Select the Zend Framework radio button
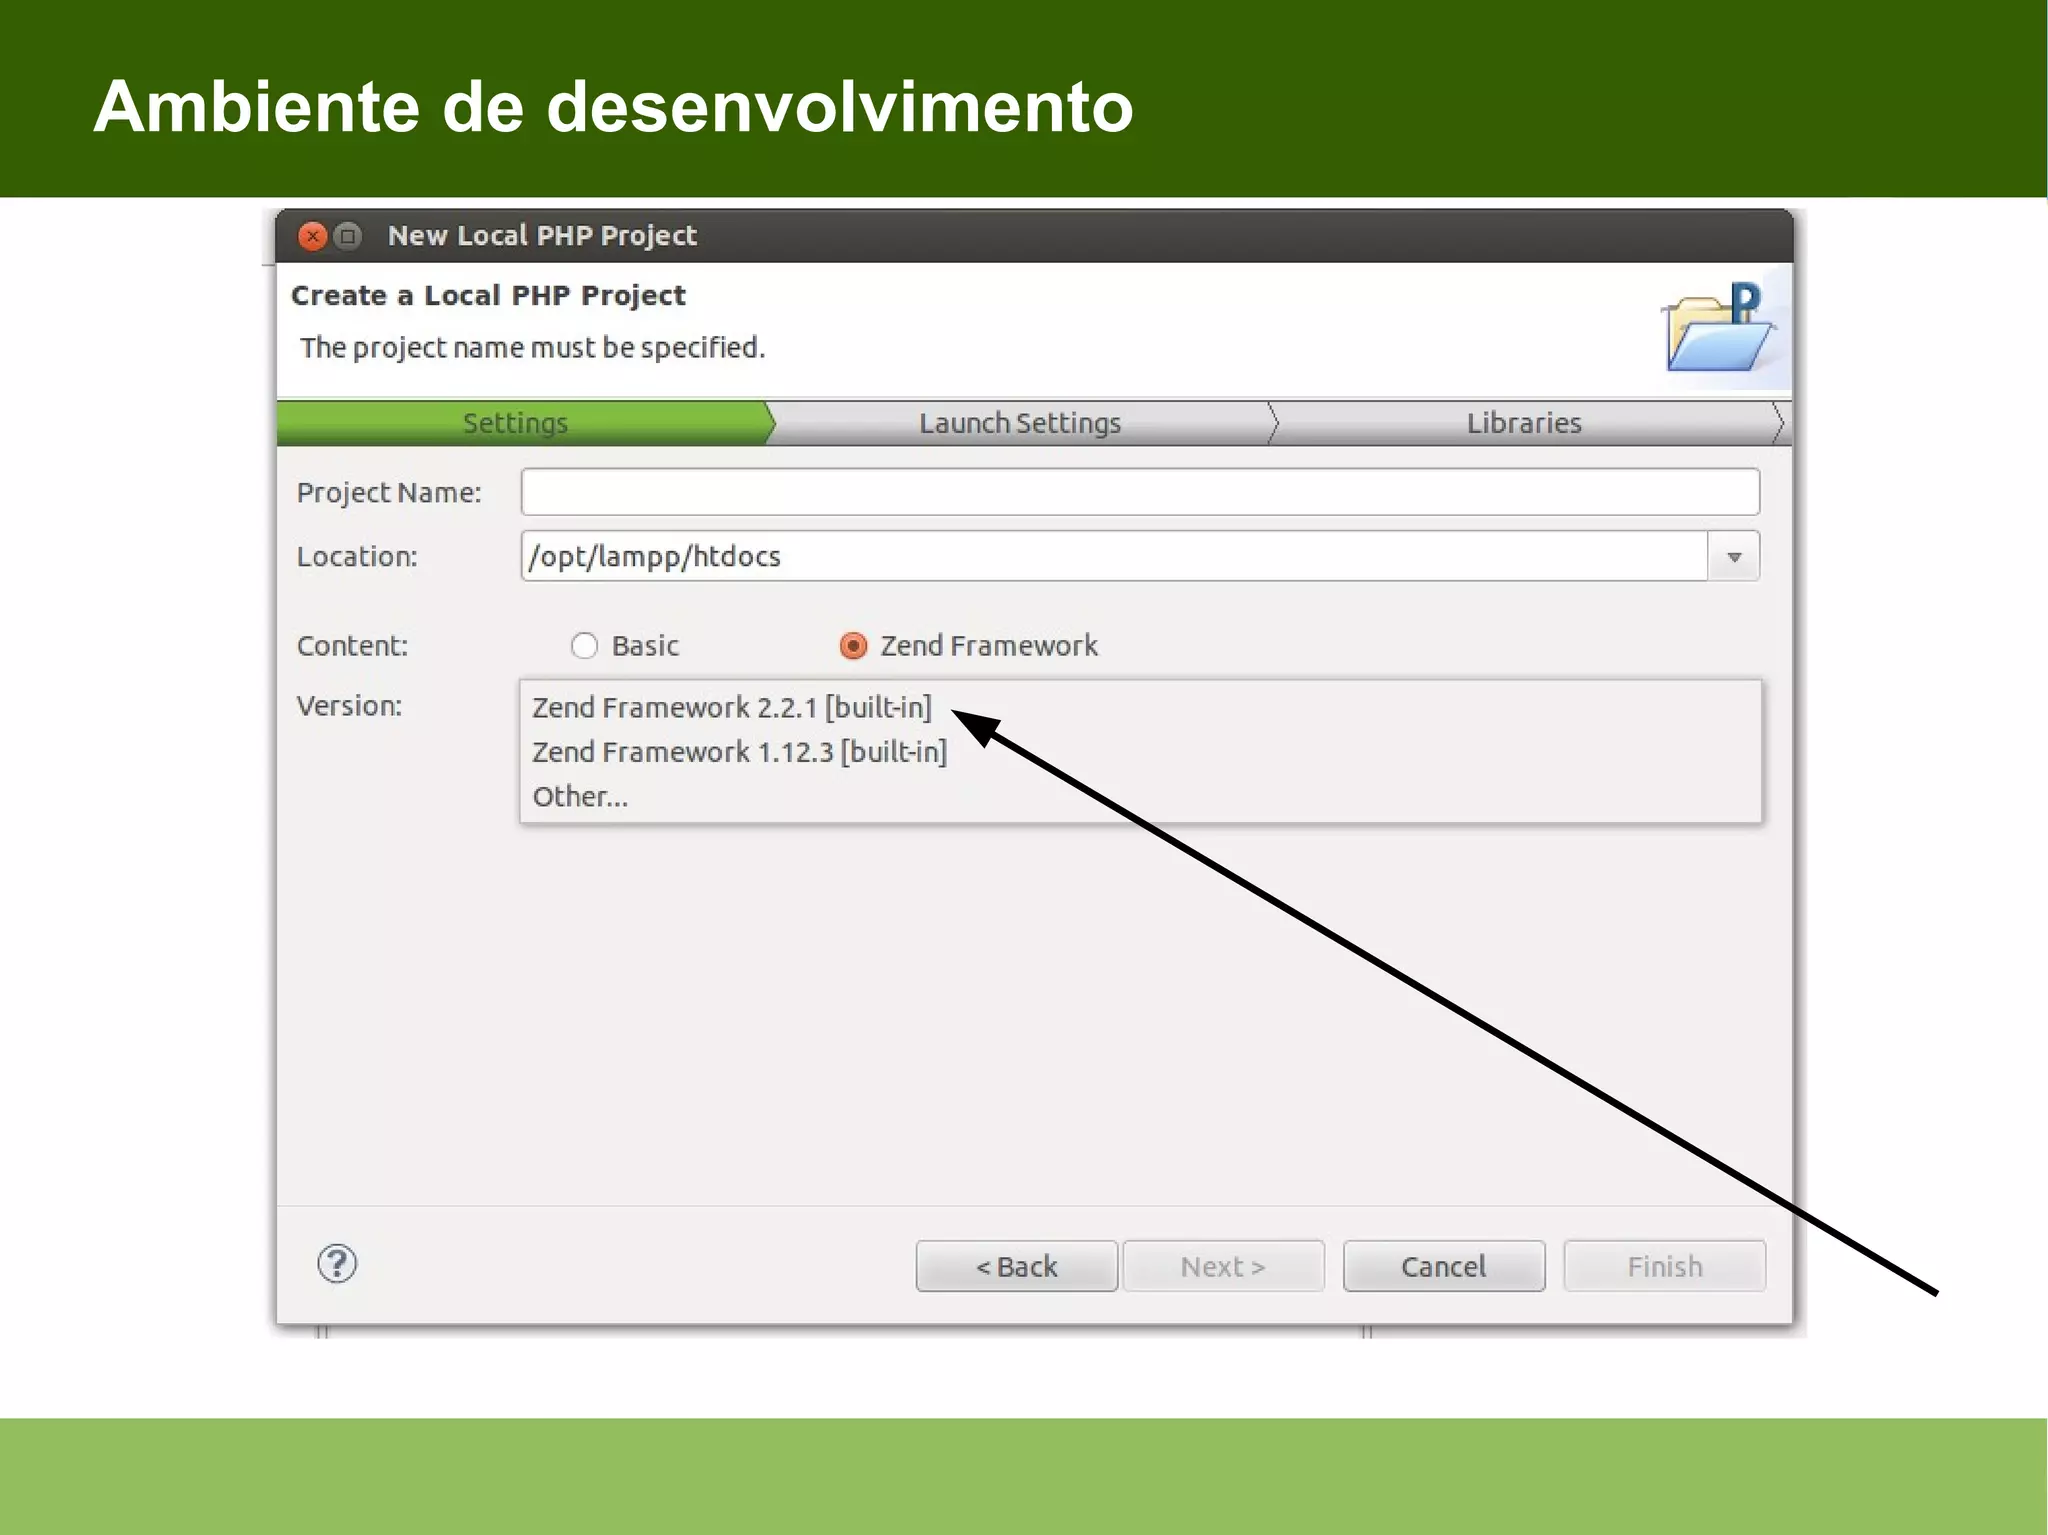 click(x=853, y=646)
